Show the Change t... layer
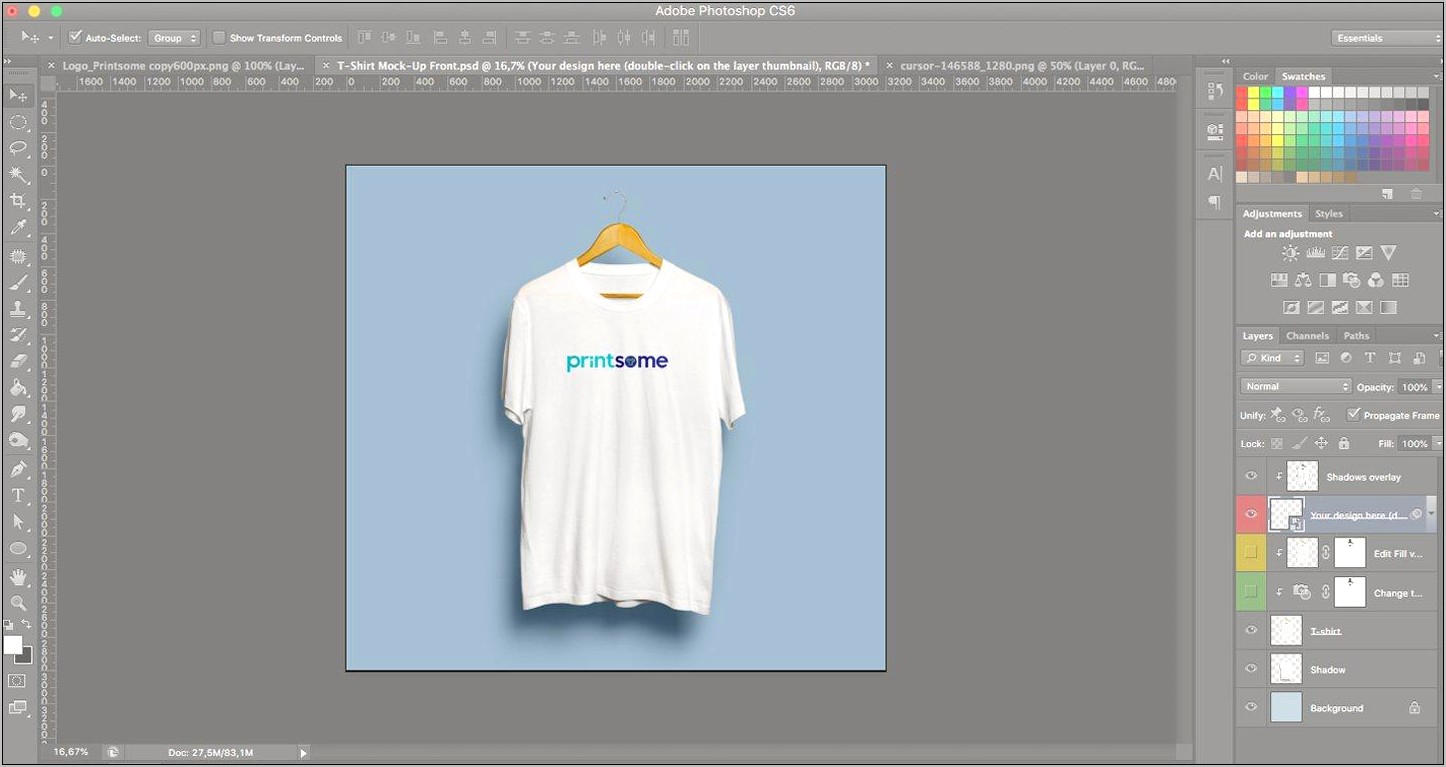 pyautogui.click(x=1251, y=591)
